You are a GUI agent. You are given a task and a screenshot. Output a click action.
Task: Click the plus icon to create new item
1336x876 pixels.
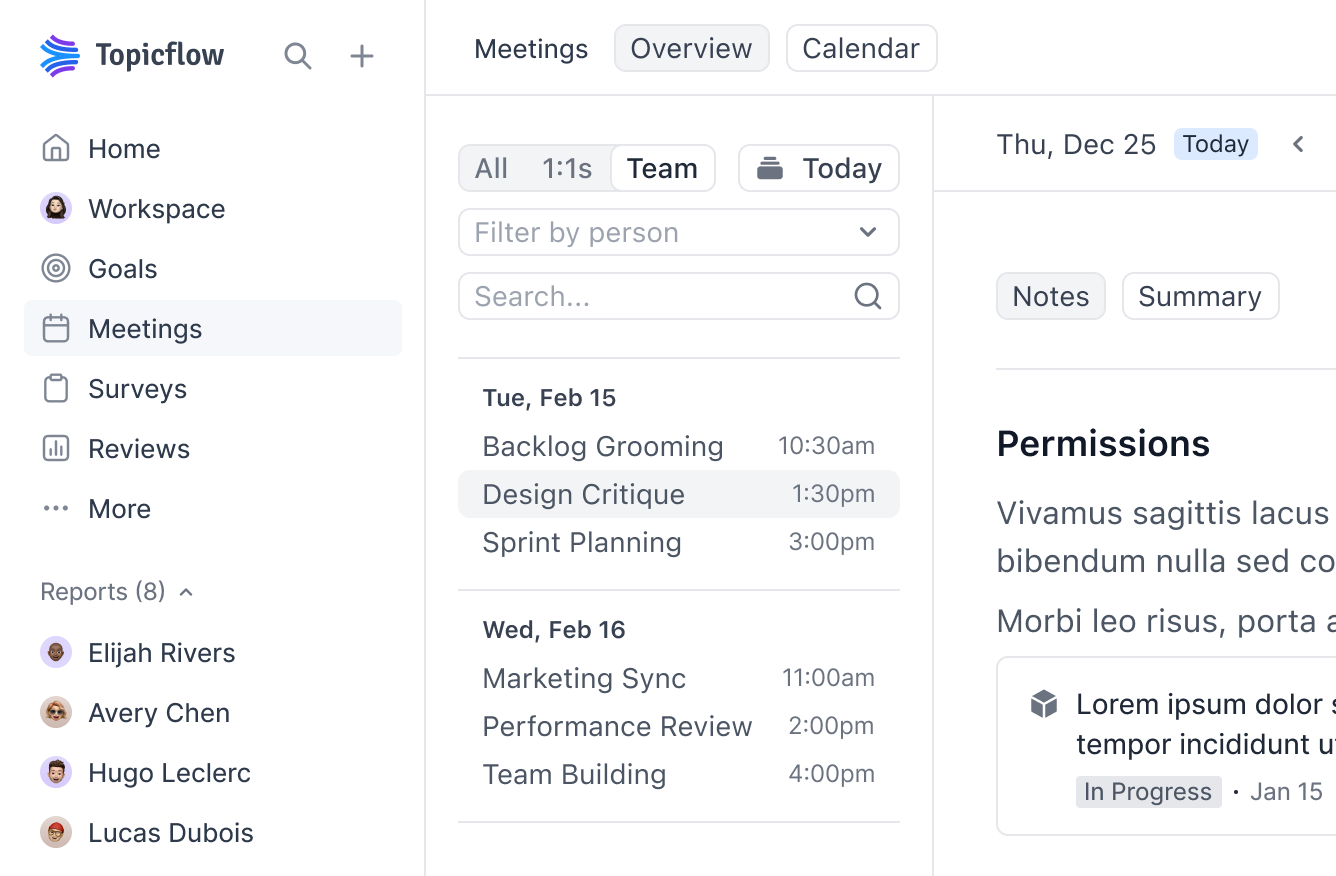(x=361, y=56)
